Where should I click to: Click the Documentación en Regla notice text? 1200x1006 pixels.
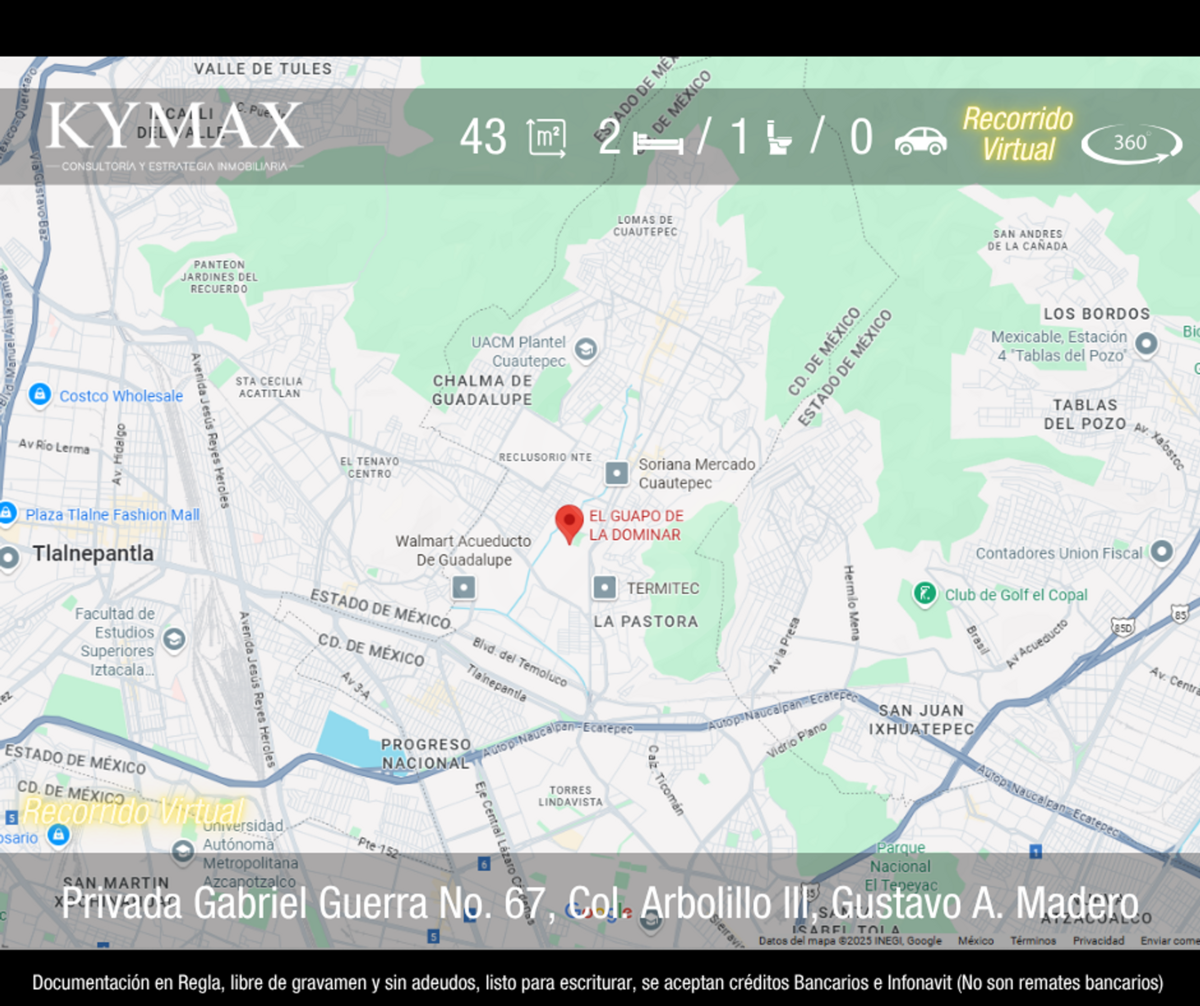[598, 982]
